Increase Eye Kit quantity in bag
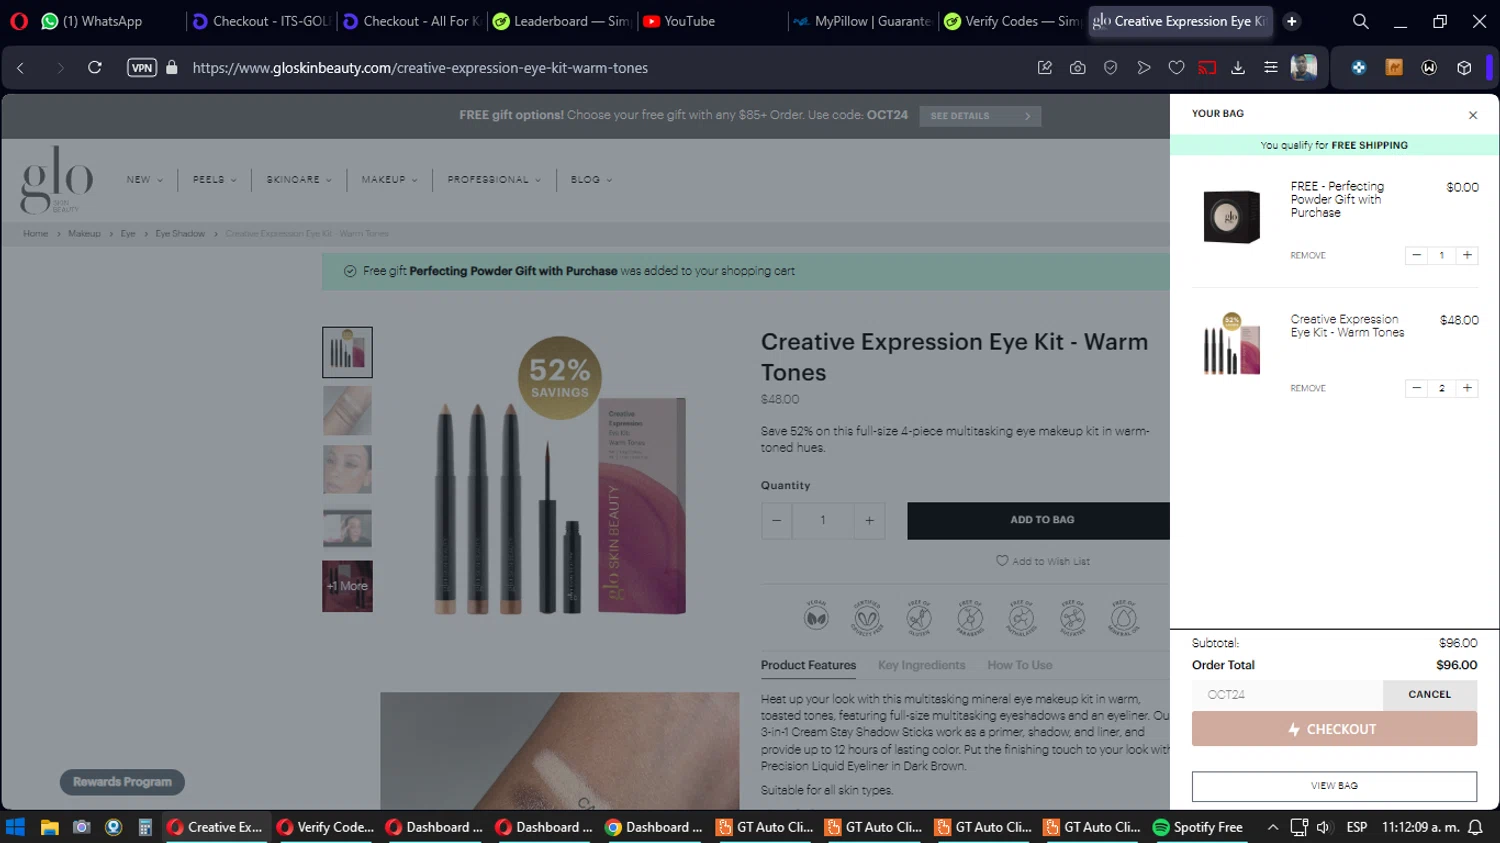Image resolution: width=1500 pixels, height=843 pixels. tap(1467, 389)
